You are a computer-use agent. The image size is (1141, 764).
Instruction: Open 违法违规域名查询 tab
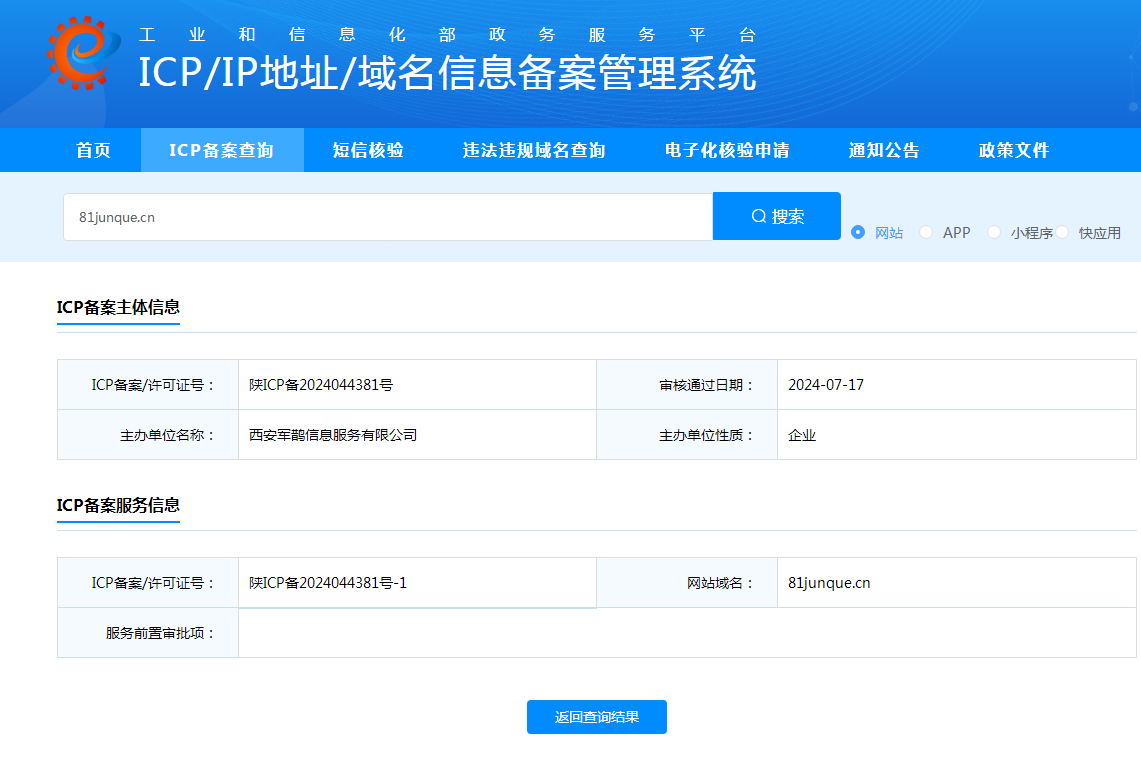click(x=534, y=151)
